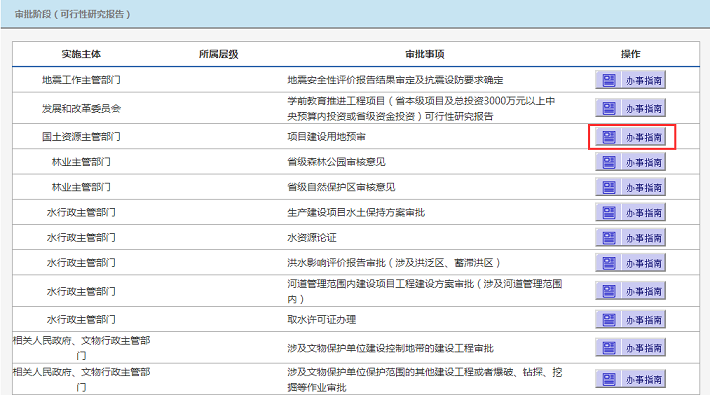Screen dimensions: 710x395
Task: Click the 实施主体 column header
Action: click(x=81, y=54)
